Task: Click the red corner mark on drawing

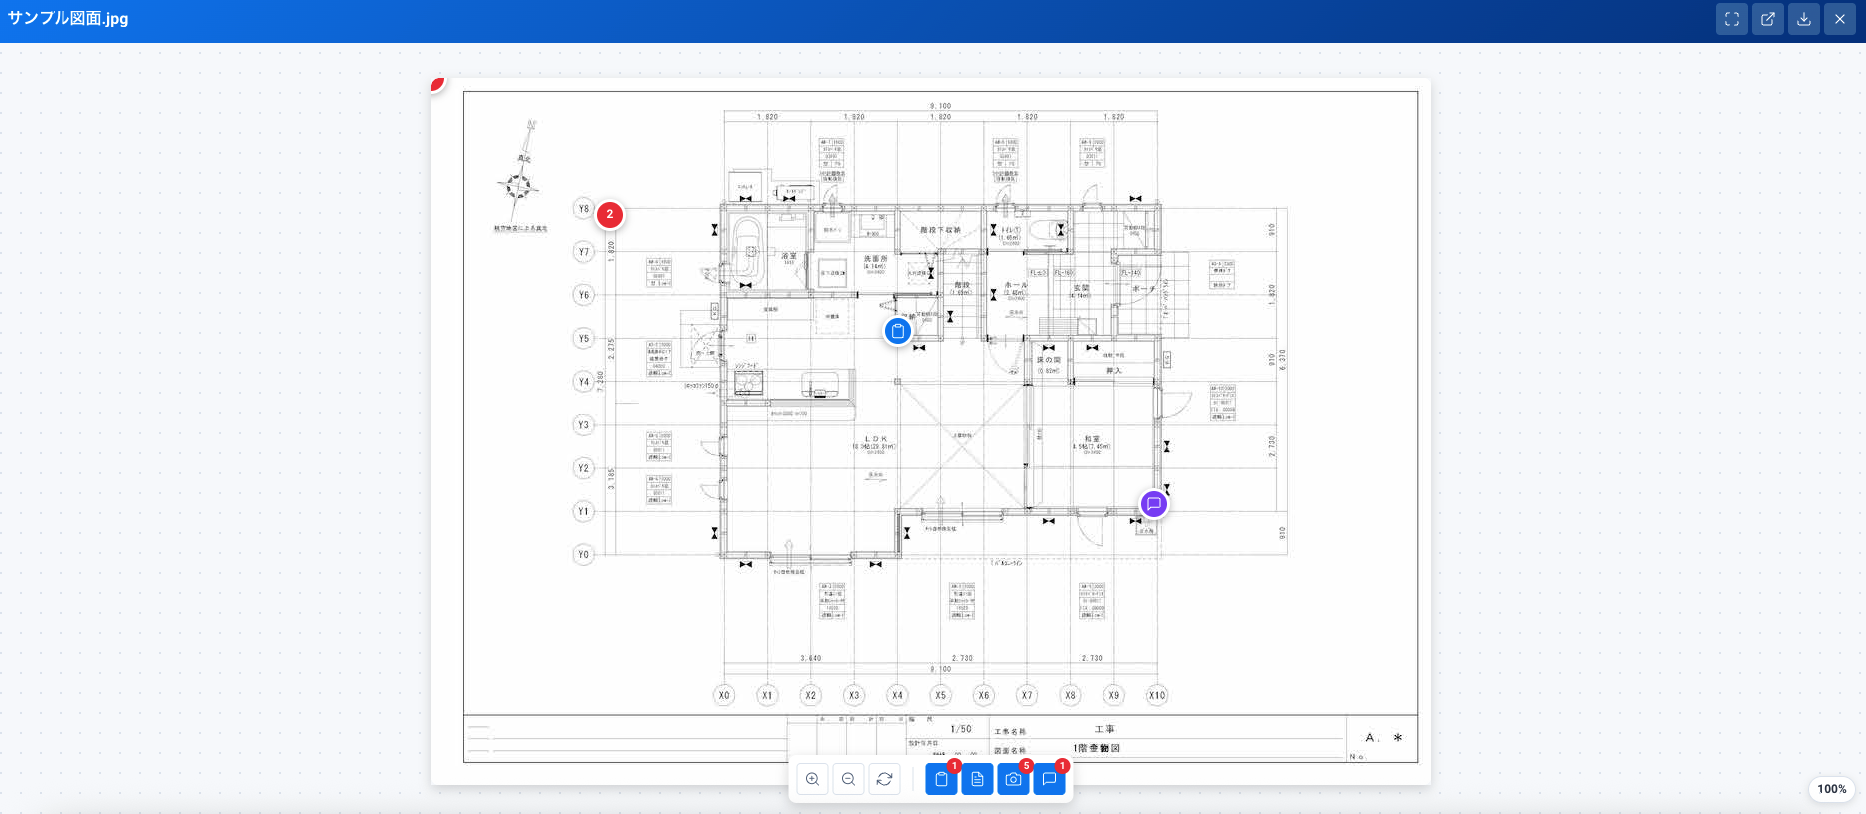Action: pos(437,84)
